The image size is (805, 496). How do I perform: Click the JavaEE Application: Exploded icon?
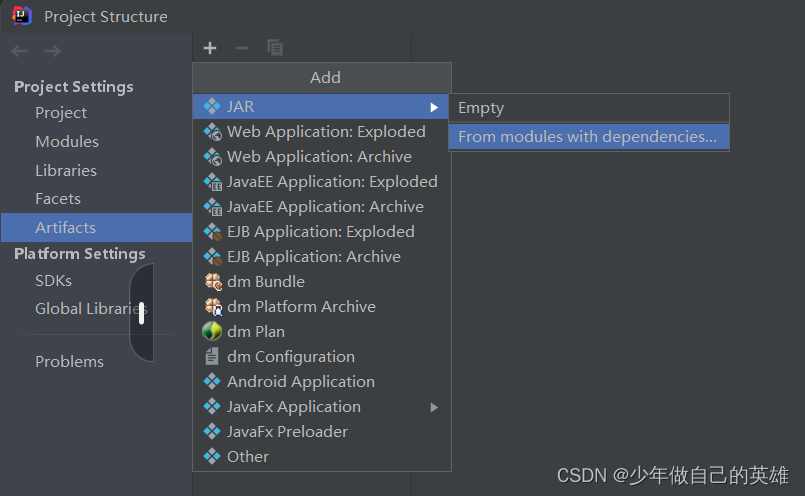pos(213,182)
